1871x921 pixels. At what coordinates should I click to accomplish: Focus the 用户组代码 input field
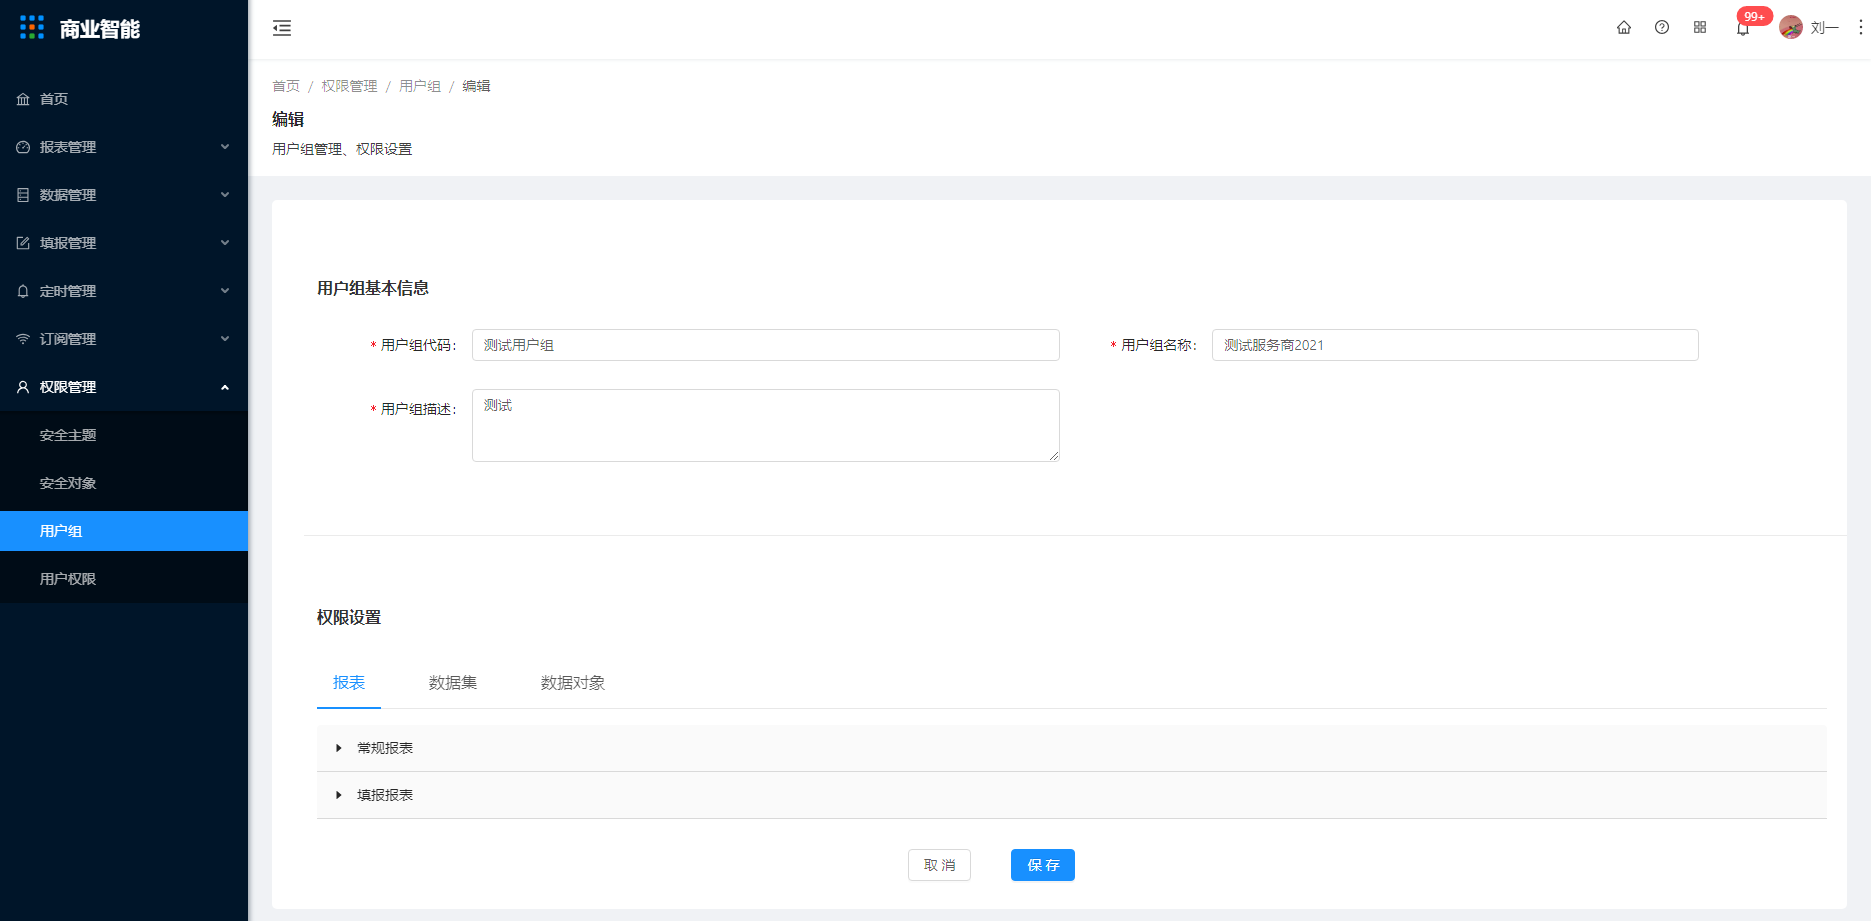(766, 345)
